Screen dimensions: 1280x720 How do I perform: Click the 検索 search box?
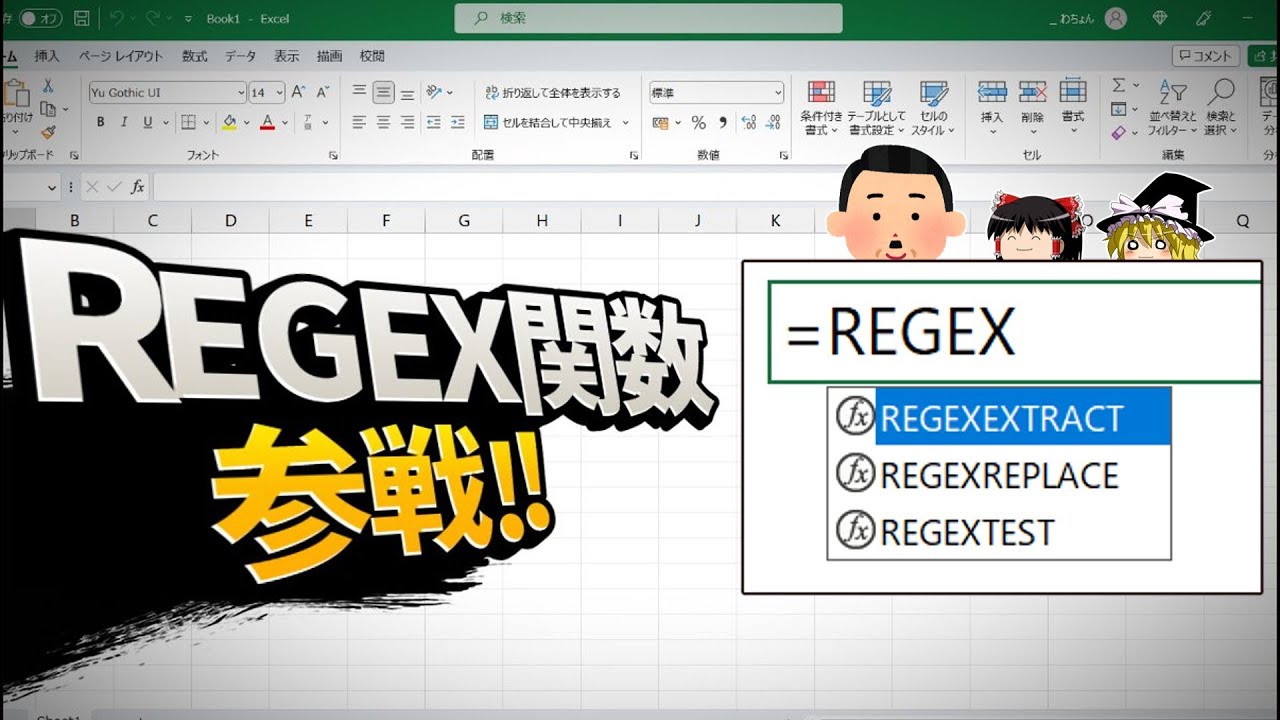tap(648, 18)
